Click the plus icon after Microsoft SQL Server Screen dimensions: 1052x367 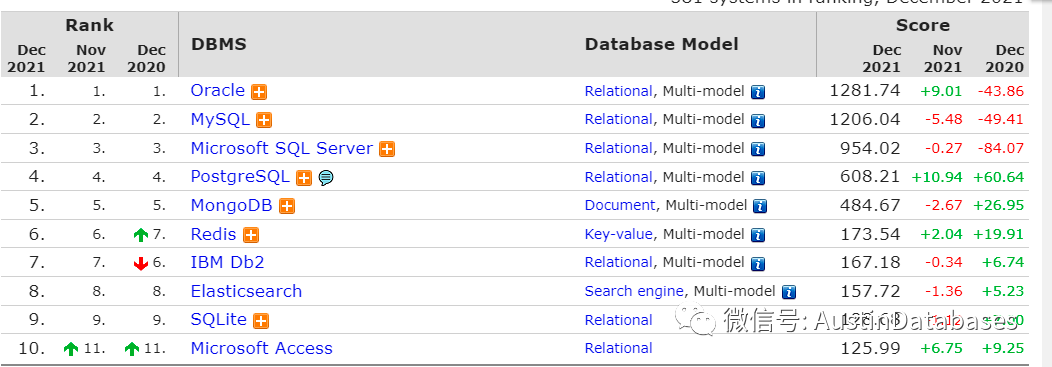pyautogui.click(x=387, y=150)
